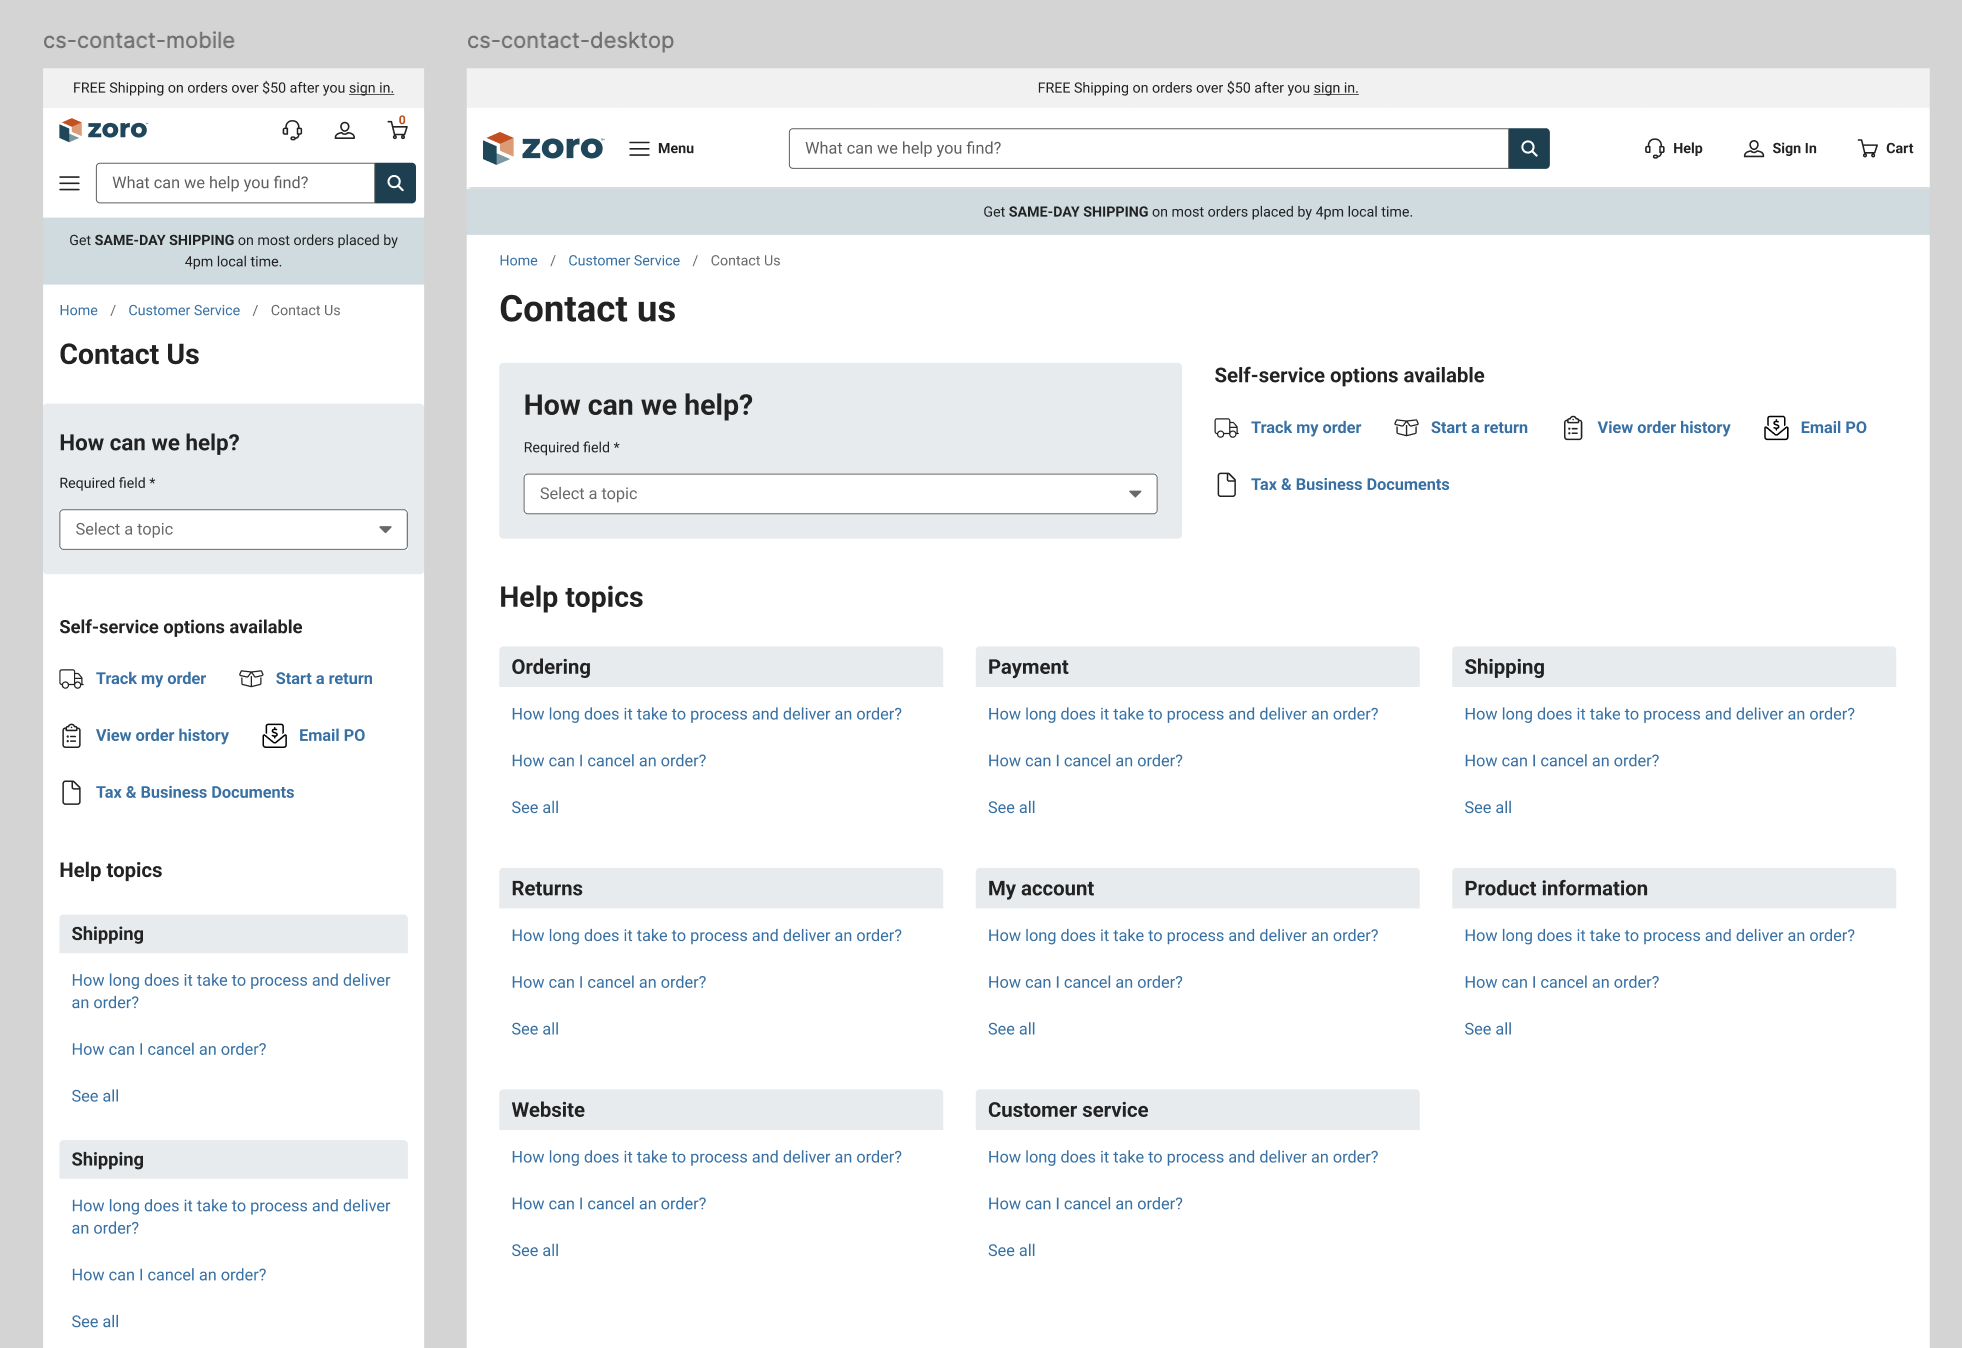The width and height of the screenshot is (1962, 1348).
Task: Open Track my order link on desktop
Action: coord(1305,428)
